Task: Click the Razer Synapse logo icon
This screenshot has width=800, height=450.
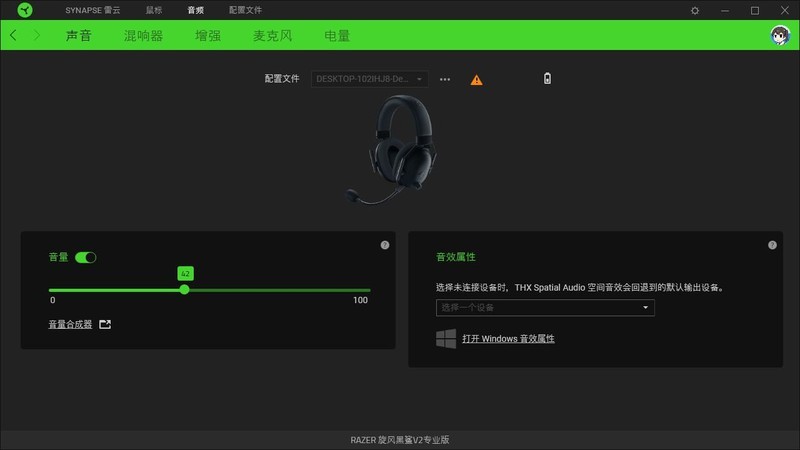Action: coord(24,10)
